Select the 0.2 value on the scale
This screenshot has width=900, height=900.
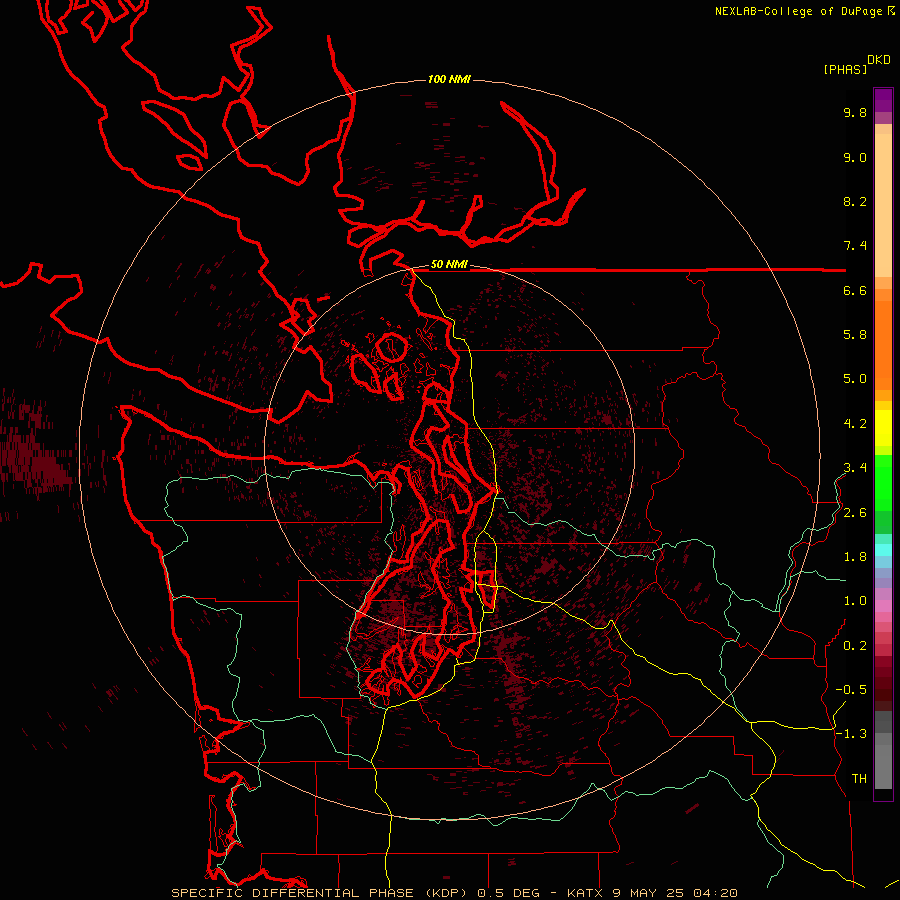tap(855, 646)
